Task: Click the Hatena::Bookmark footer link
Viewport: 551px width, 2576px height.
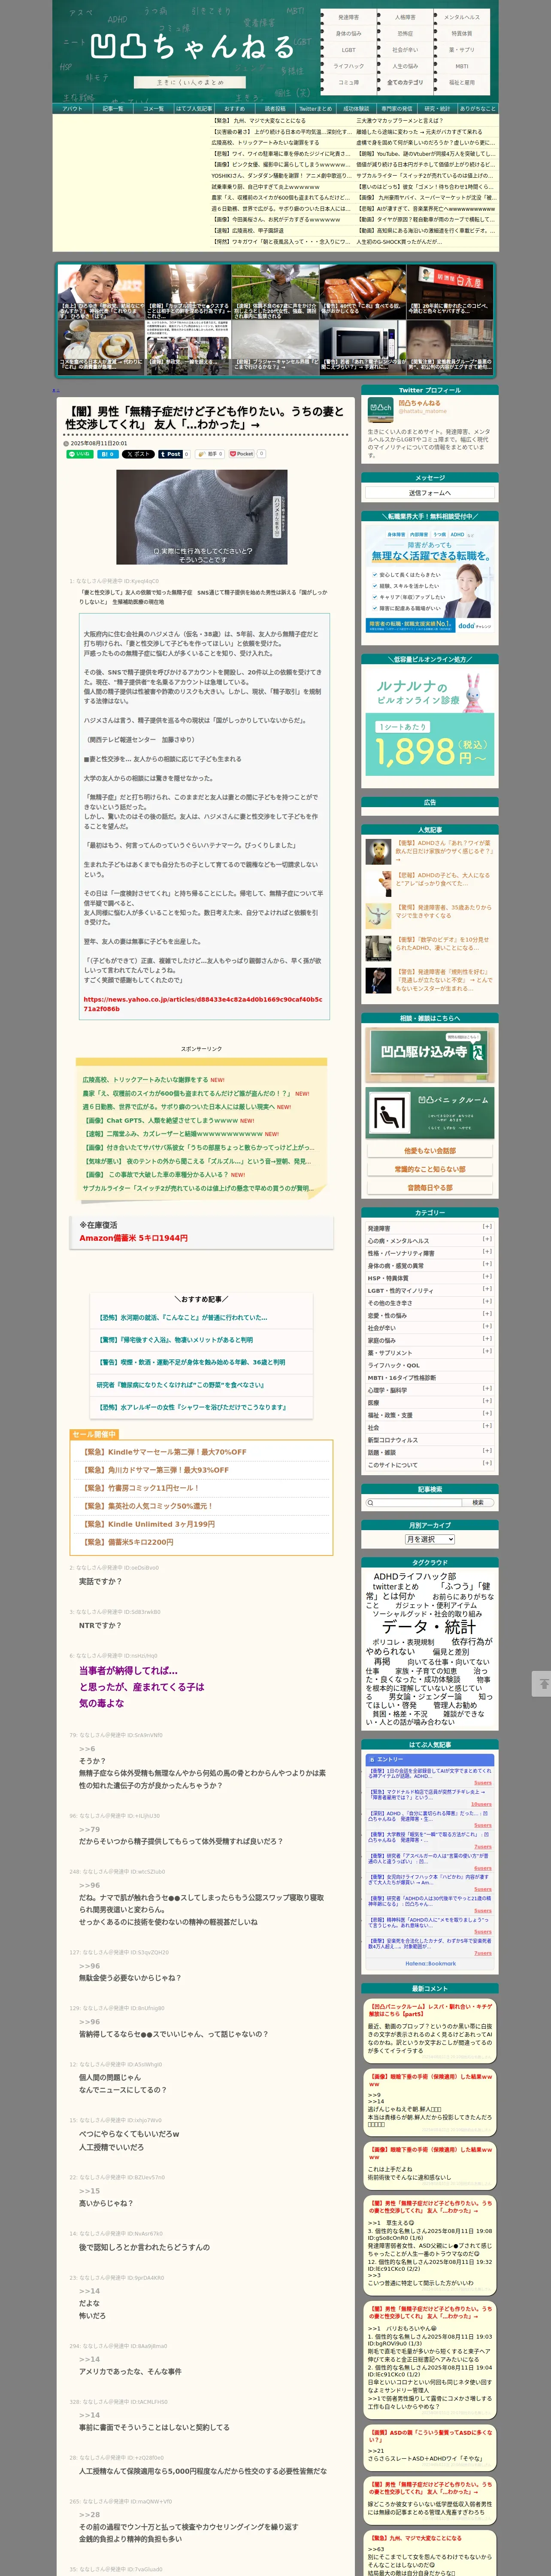Action: point(430,1963)
